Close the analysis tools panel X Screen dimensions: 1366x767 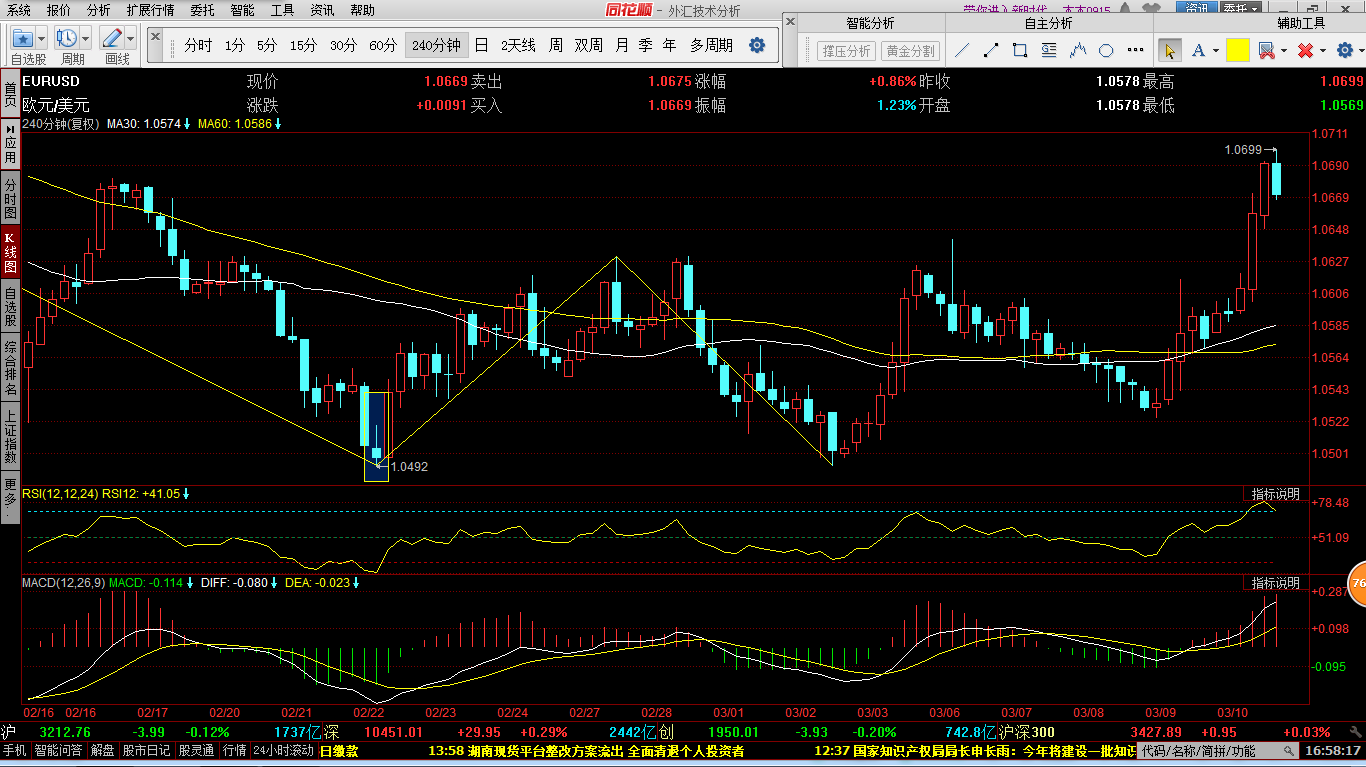click(790, 21)
